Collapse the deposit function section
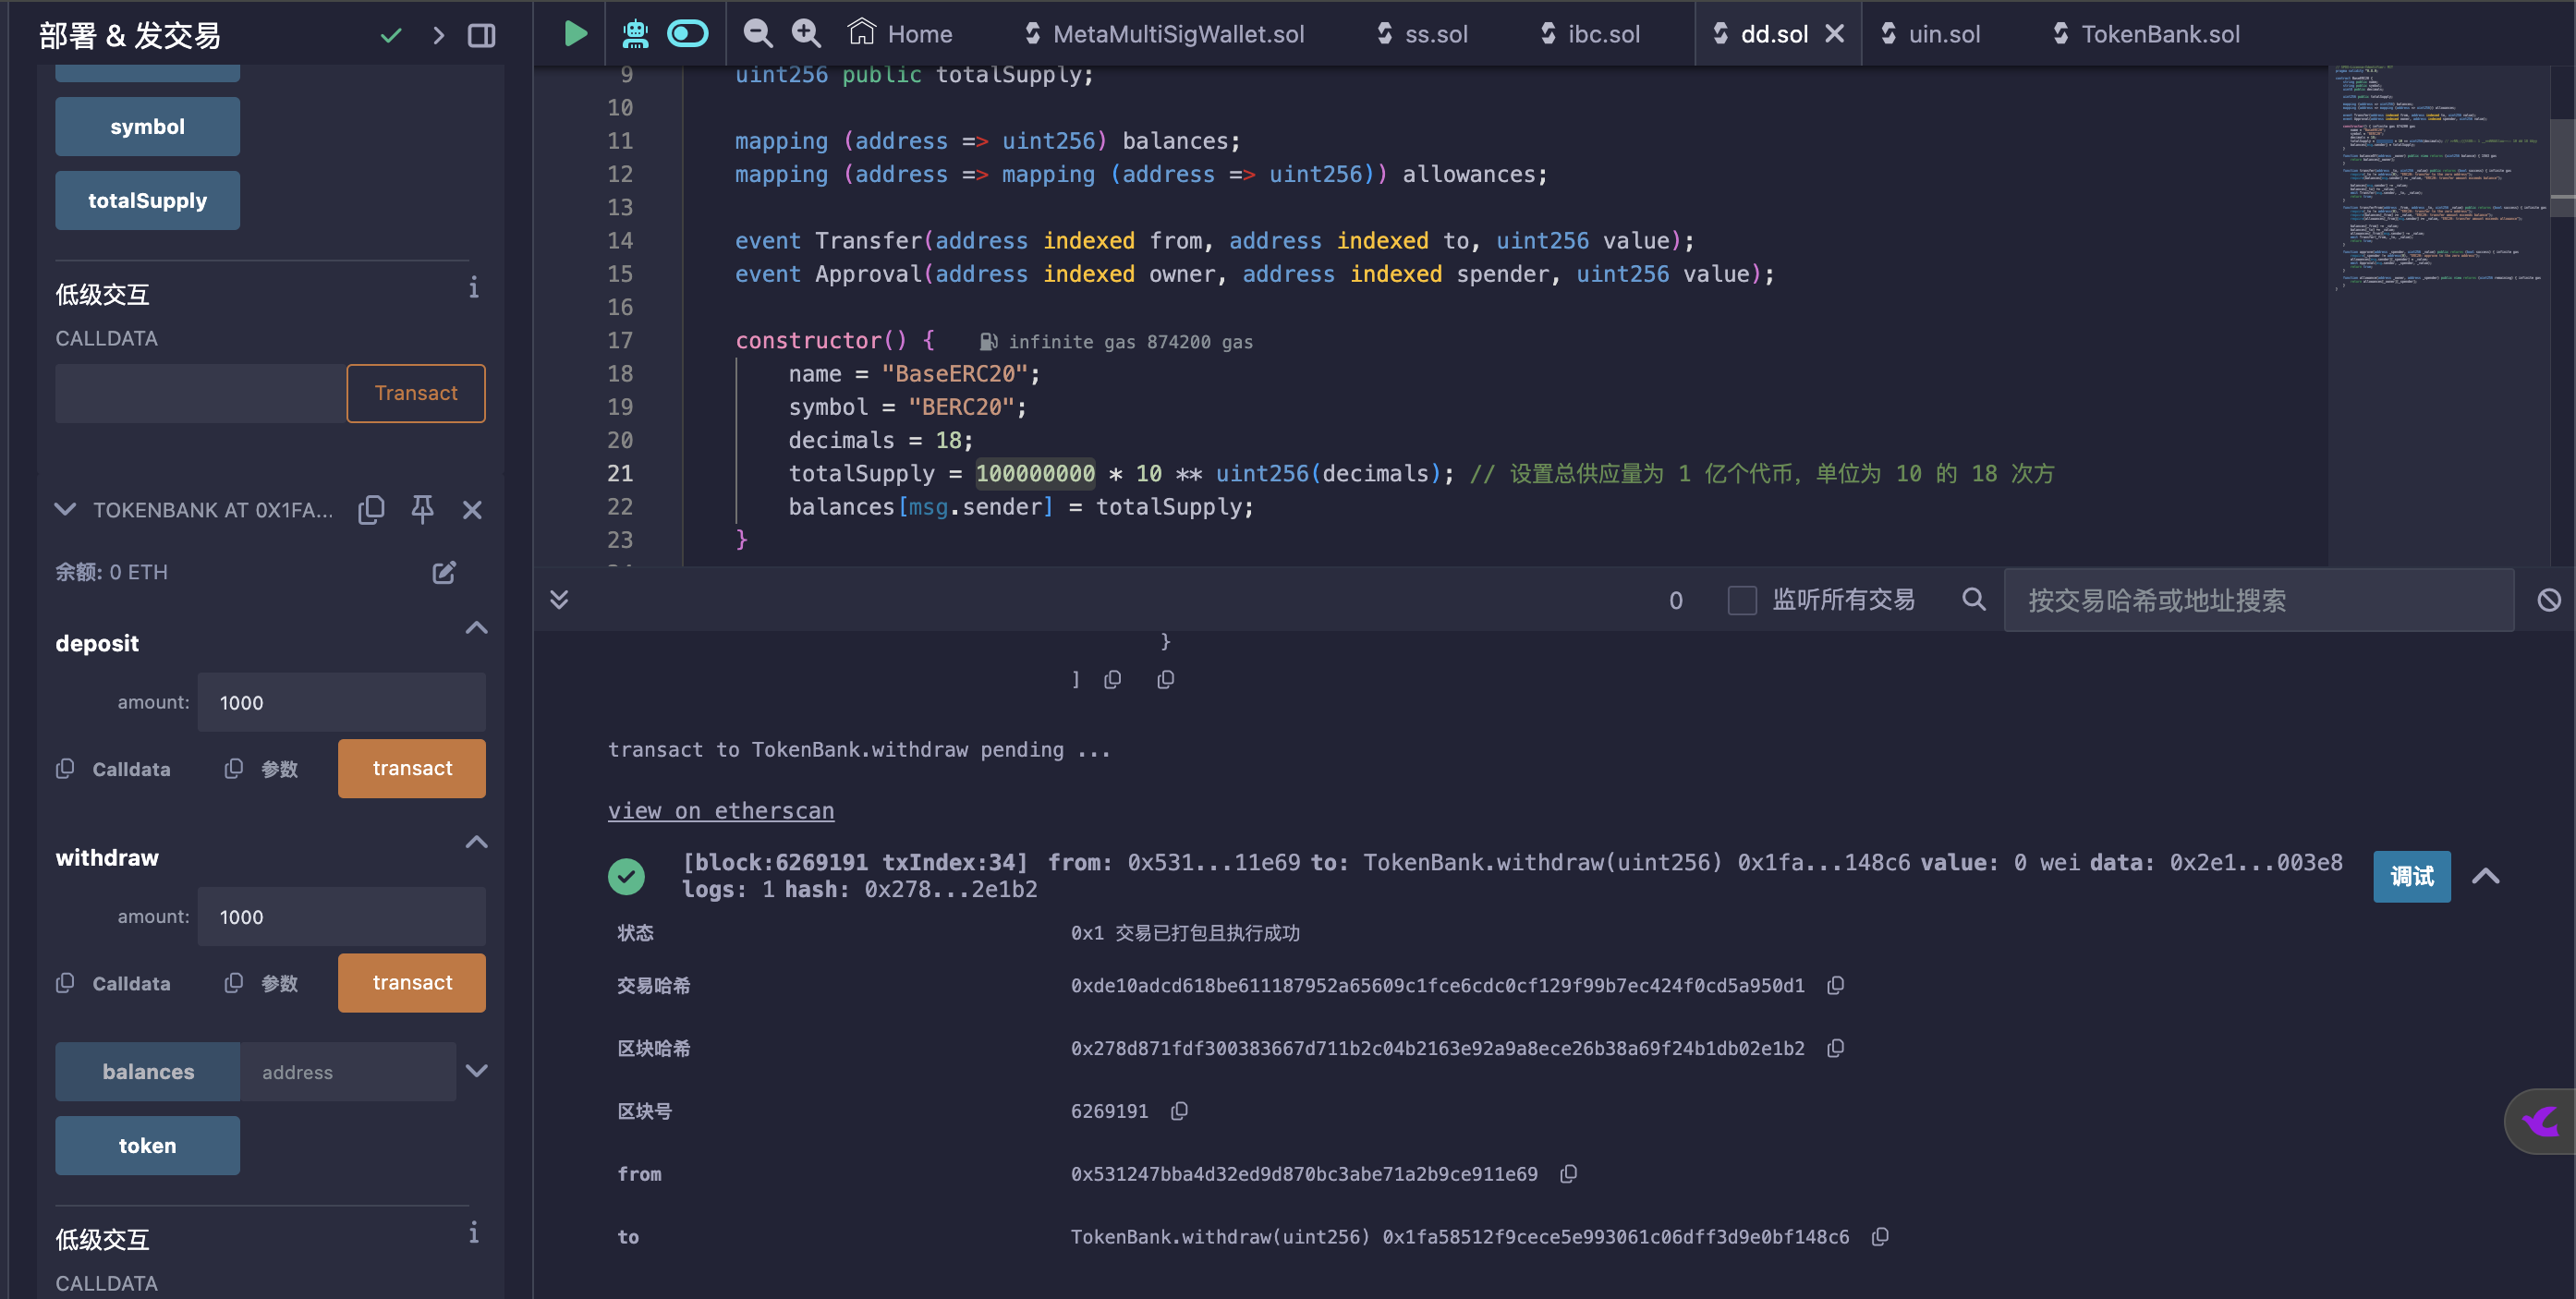2576x1299 pixels. coord(476,627)
